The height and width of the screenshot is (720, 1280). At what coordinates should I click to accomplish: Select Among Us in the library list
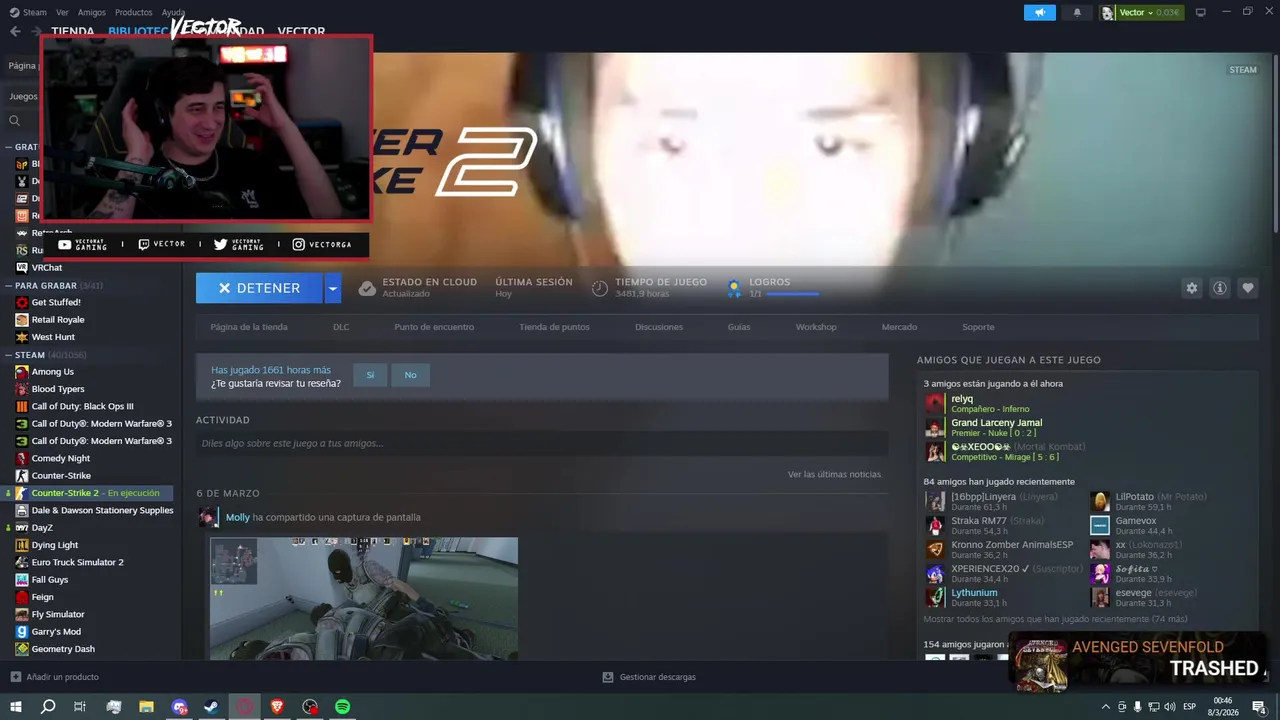pos(53,372)
